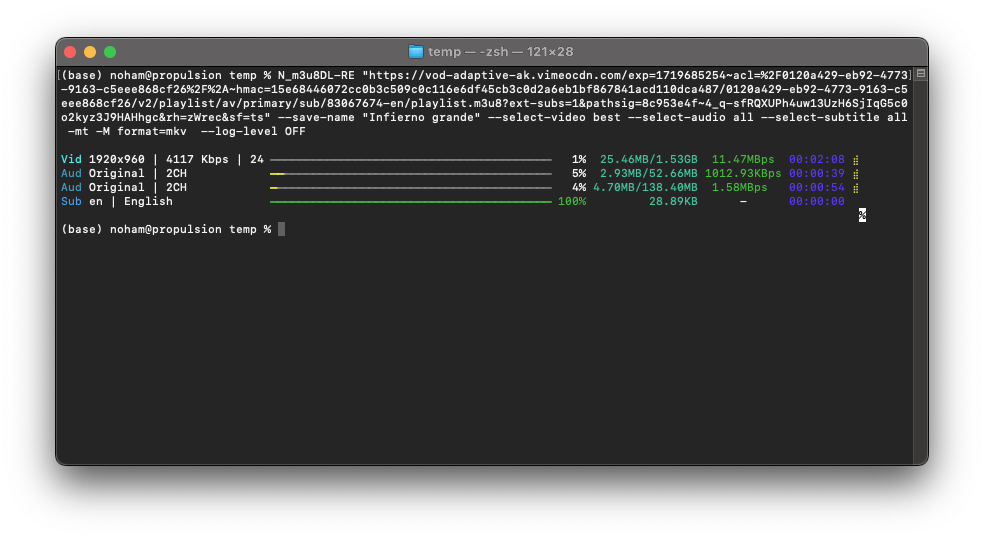Viewport: 984px width, 539px height.
Task: Click the 5% audio row progress bar
Action: [x=410, y=174]
